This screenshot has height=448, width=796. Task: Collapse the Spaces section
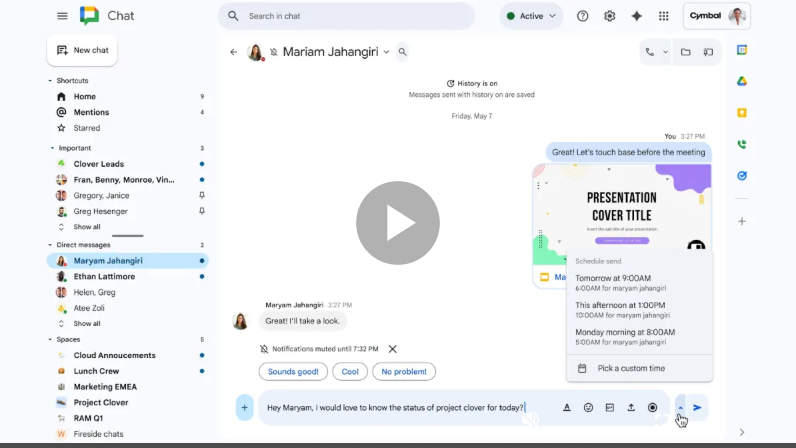[x=51, y=340]
